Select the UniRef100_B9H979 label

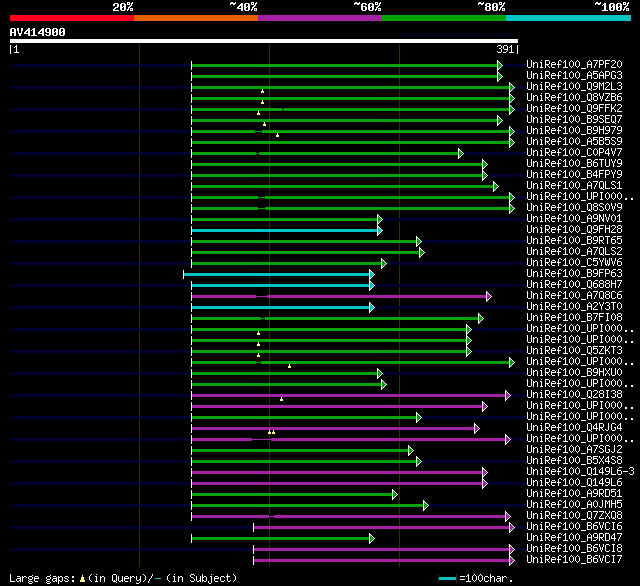[574, 131]
